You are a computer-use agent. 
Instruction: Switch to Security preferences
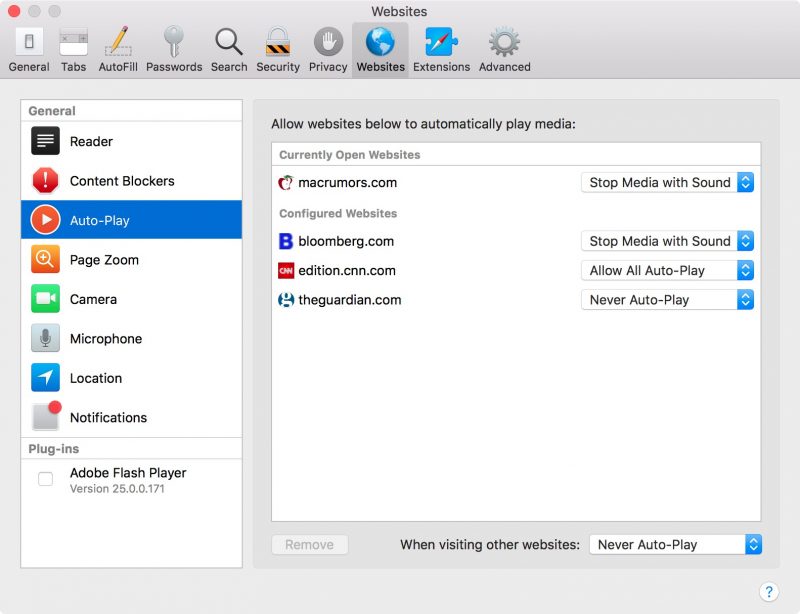pos(277,50)
